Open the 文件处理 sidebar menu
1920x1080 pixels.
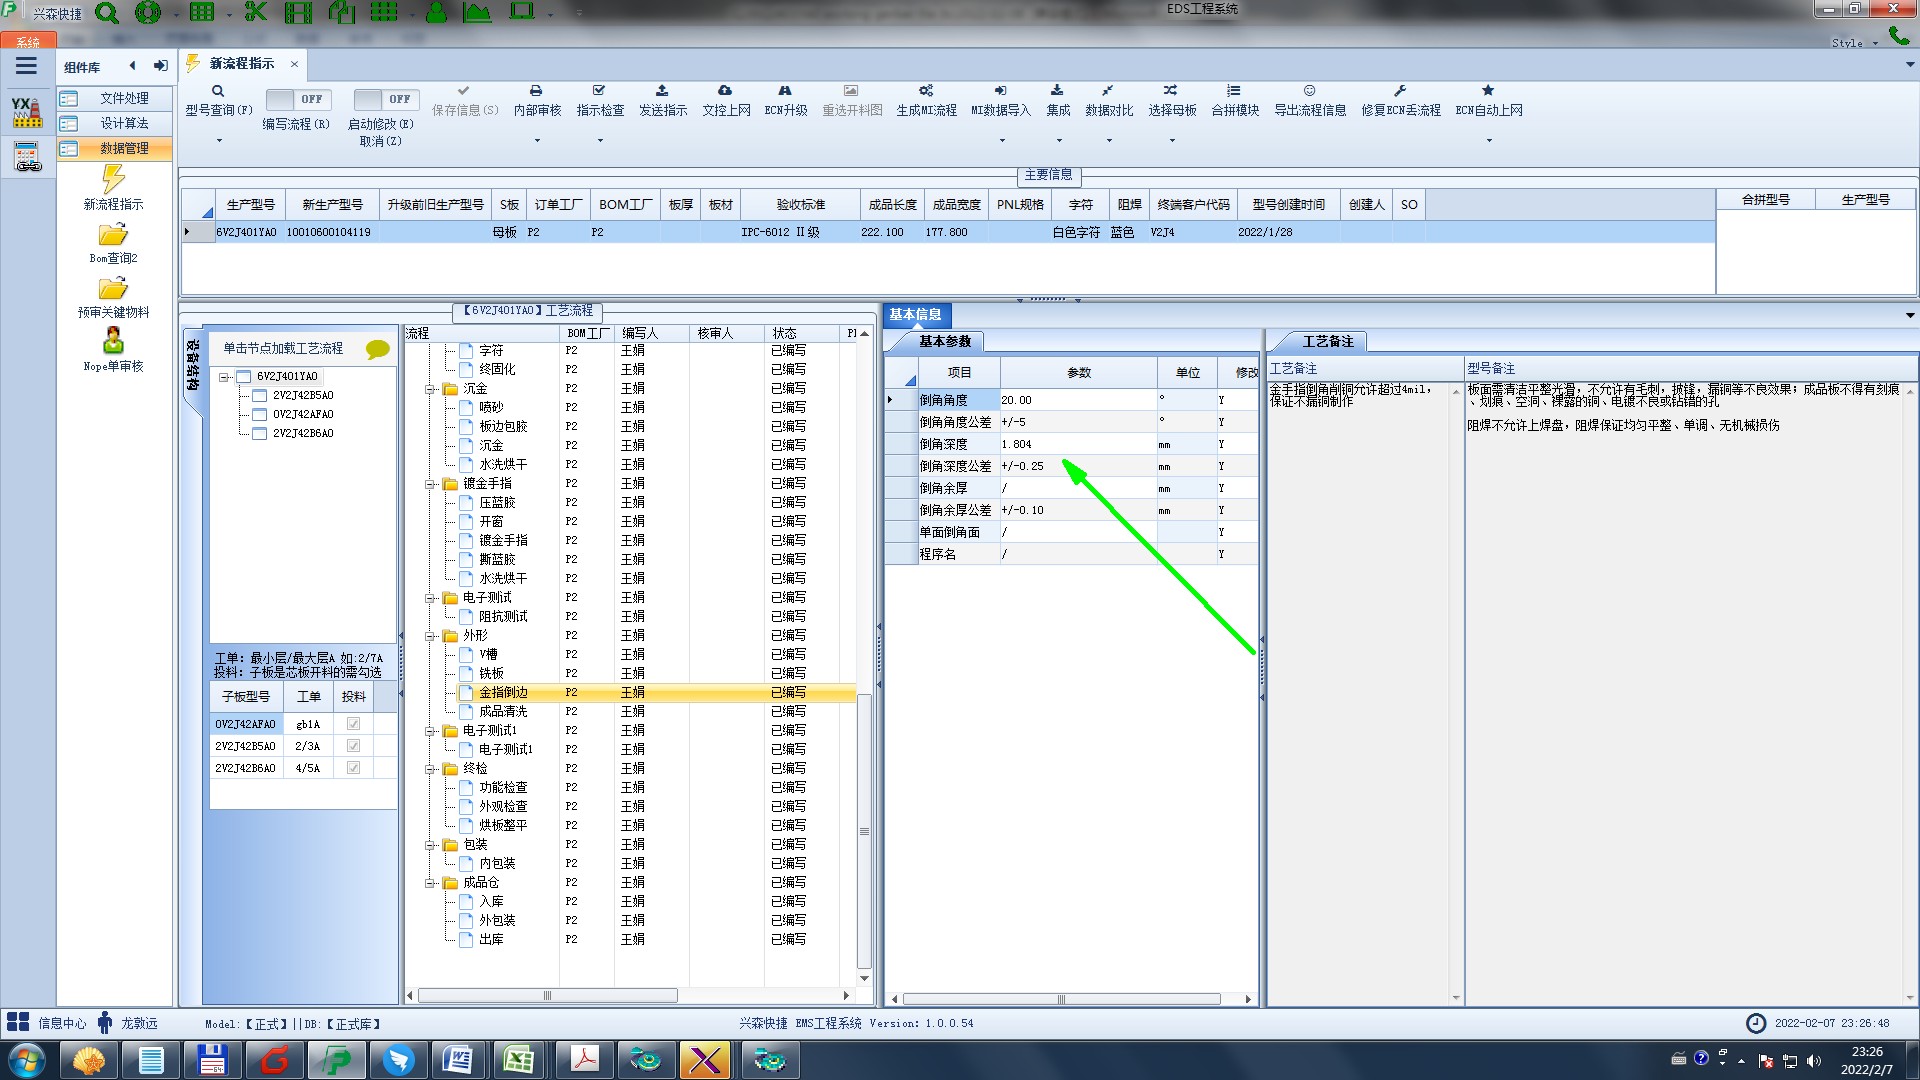pos(114,98)
